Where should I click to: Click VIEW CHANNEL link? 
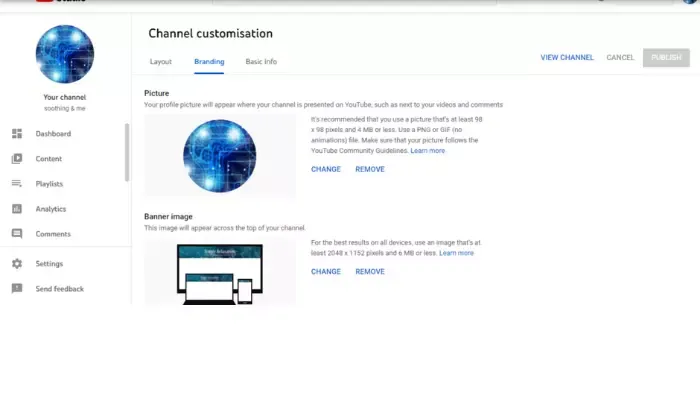pyautogui.click(x=567, y=58)
